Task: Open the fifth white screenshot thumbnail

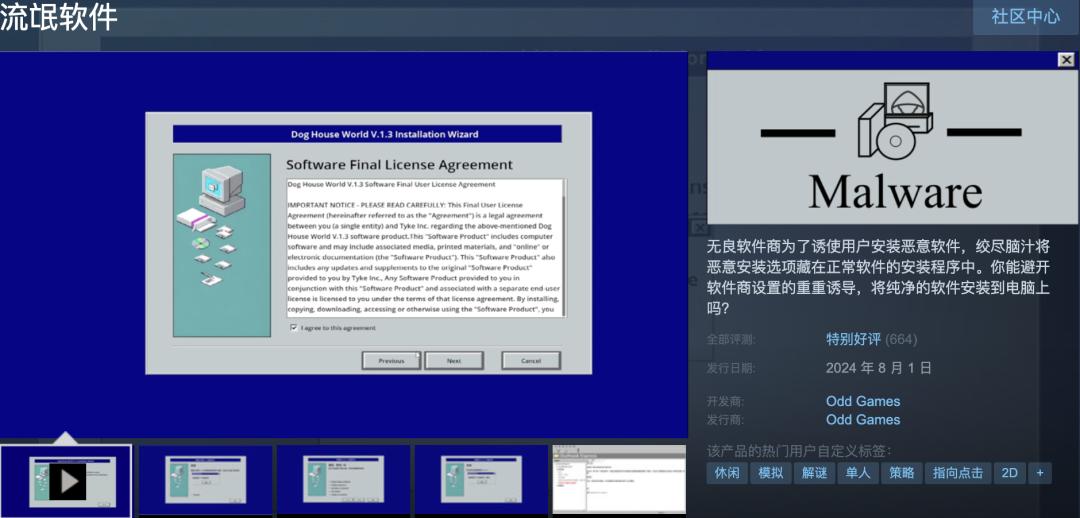Action: coord(619,480)
